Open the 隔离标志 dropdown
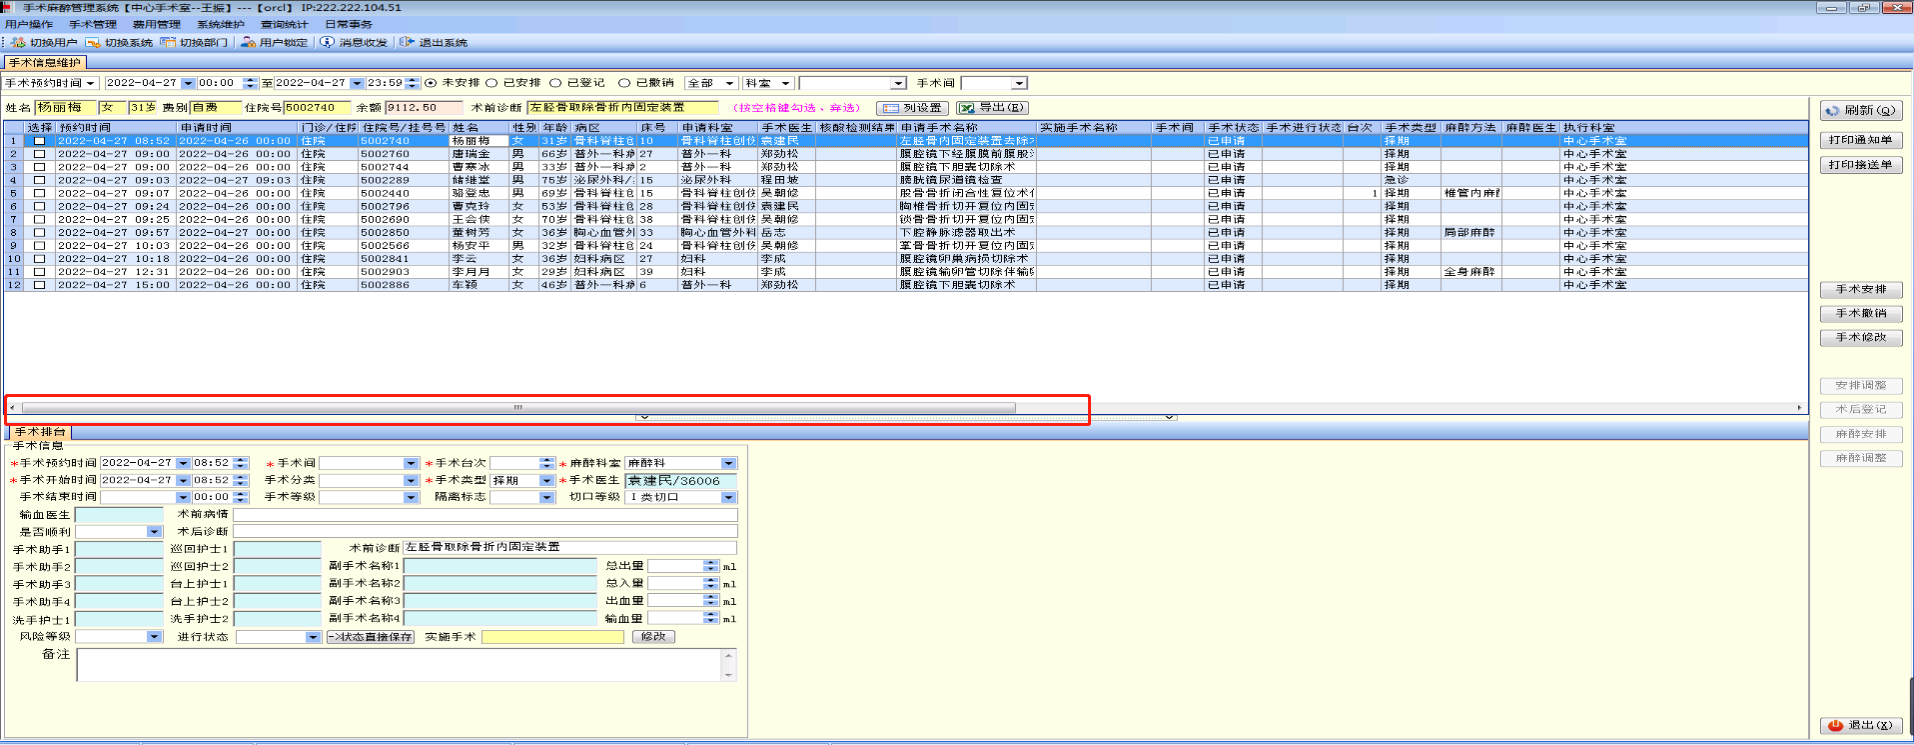The height and width of the screenshot is (745, 1914). tap(547, 497)
